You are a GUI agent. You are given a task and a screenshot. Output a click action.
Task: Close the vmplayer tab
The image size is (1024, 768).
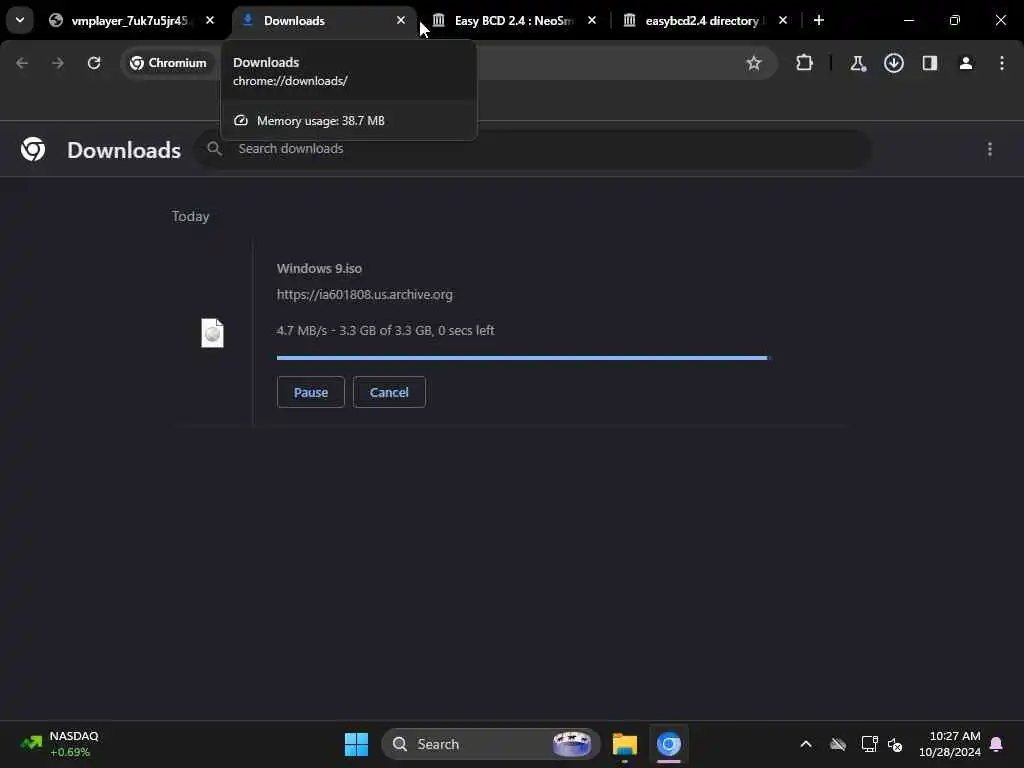tap(210, 20)
